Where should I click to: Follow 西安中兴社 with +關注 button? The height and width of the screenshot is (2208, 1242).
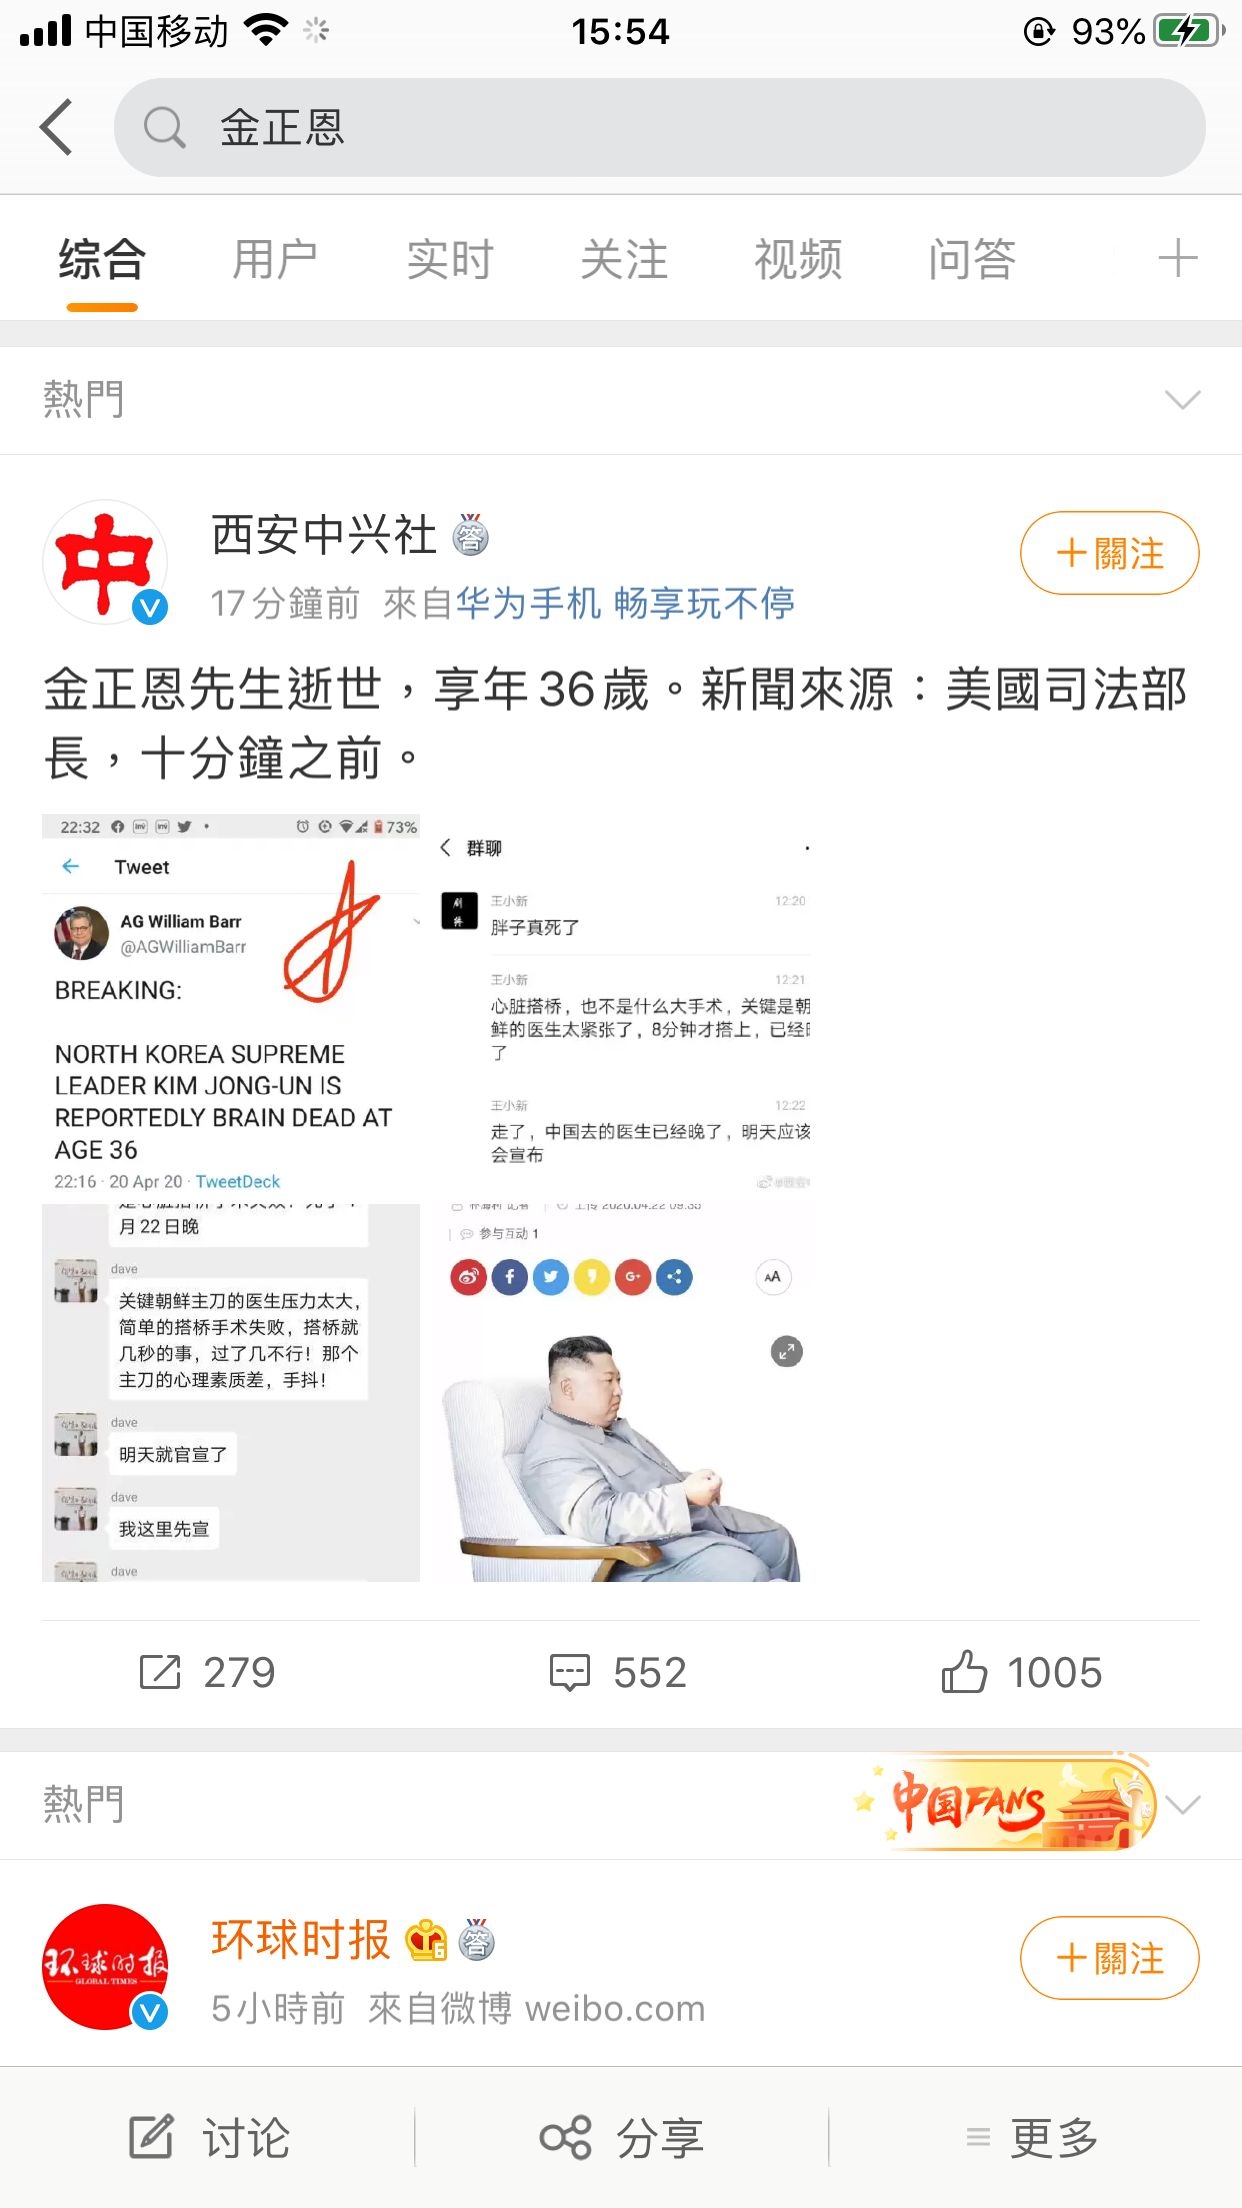1109,553
